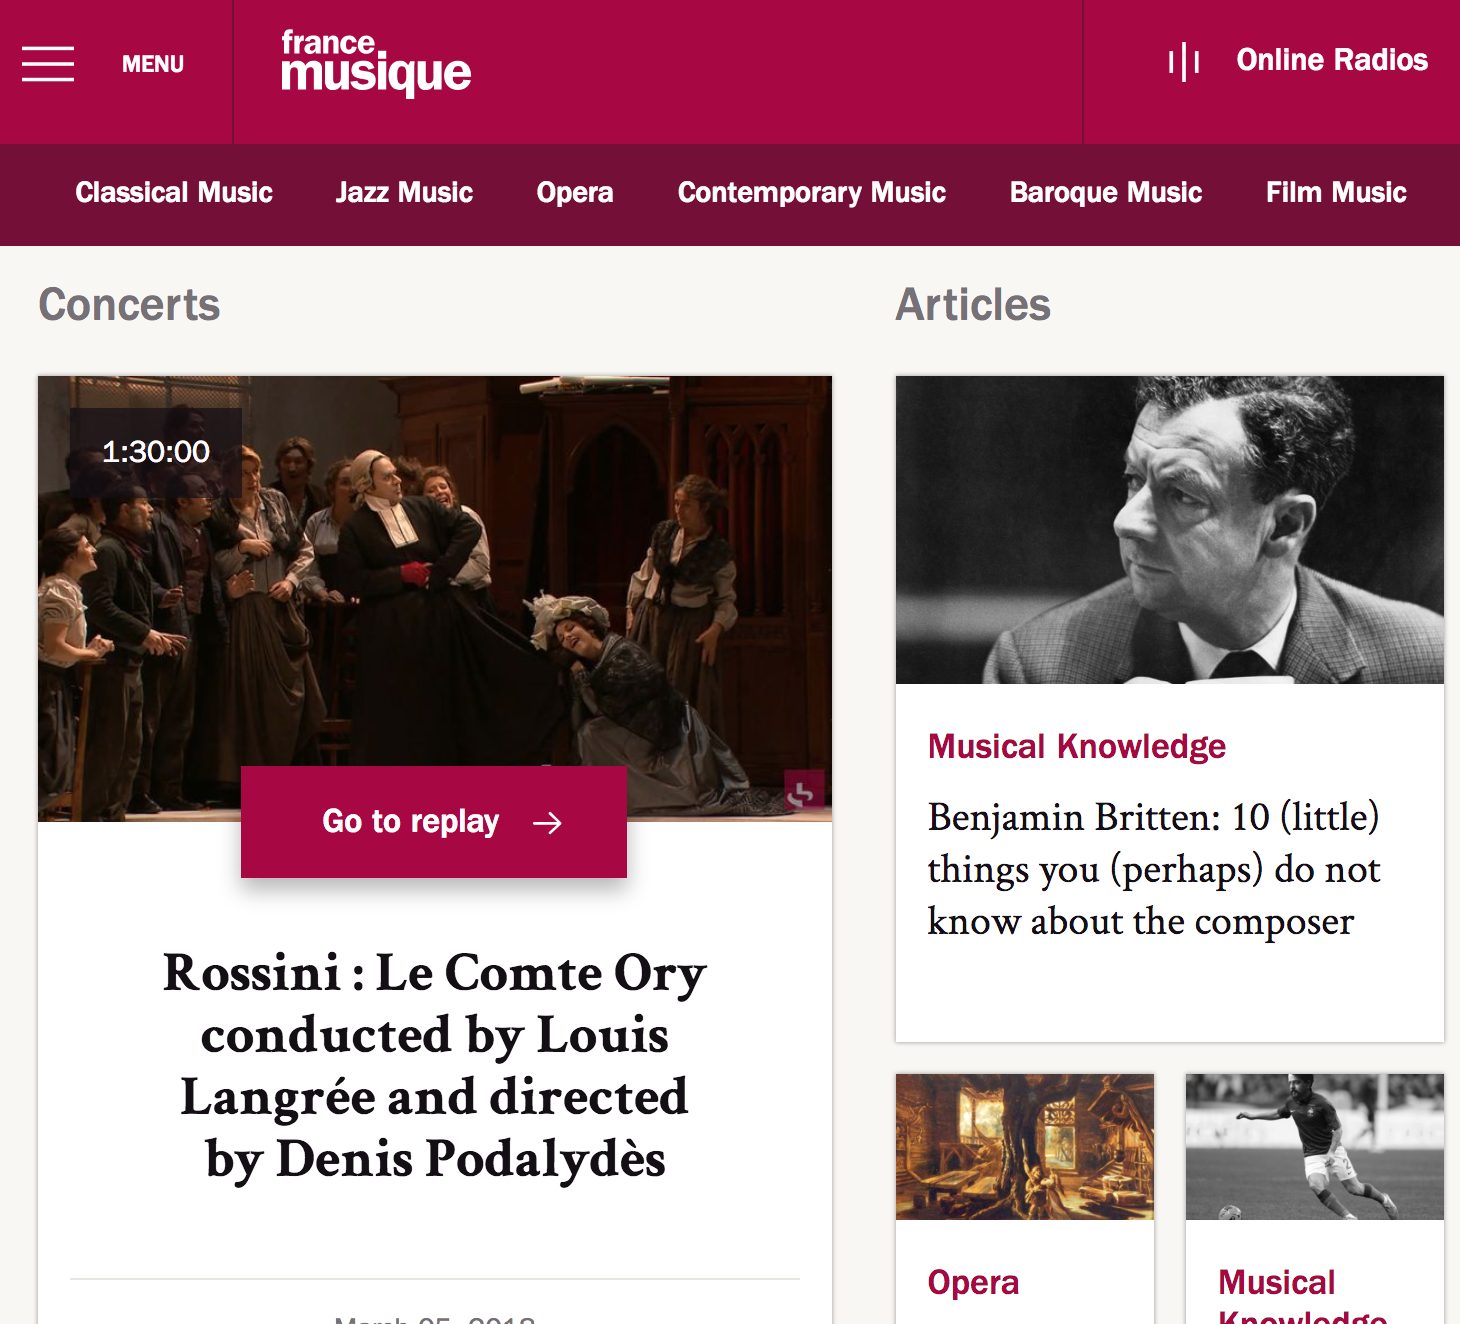Open the Benjamin Britten portrait photo
The image size is (1460, 1324).
point(1169,530)
